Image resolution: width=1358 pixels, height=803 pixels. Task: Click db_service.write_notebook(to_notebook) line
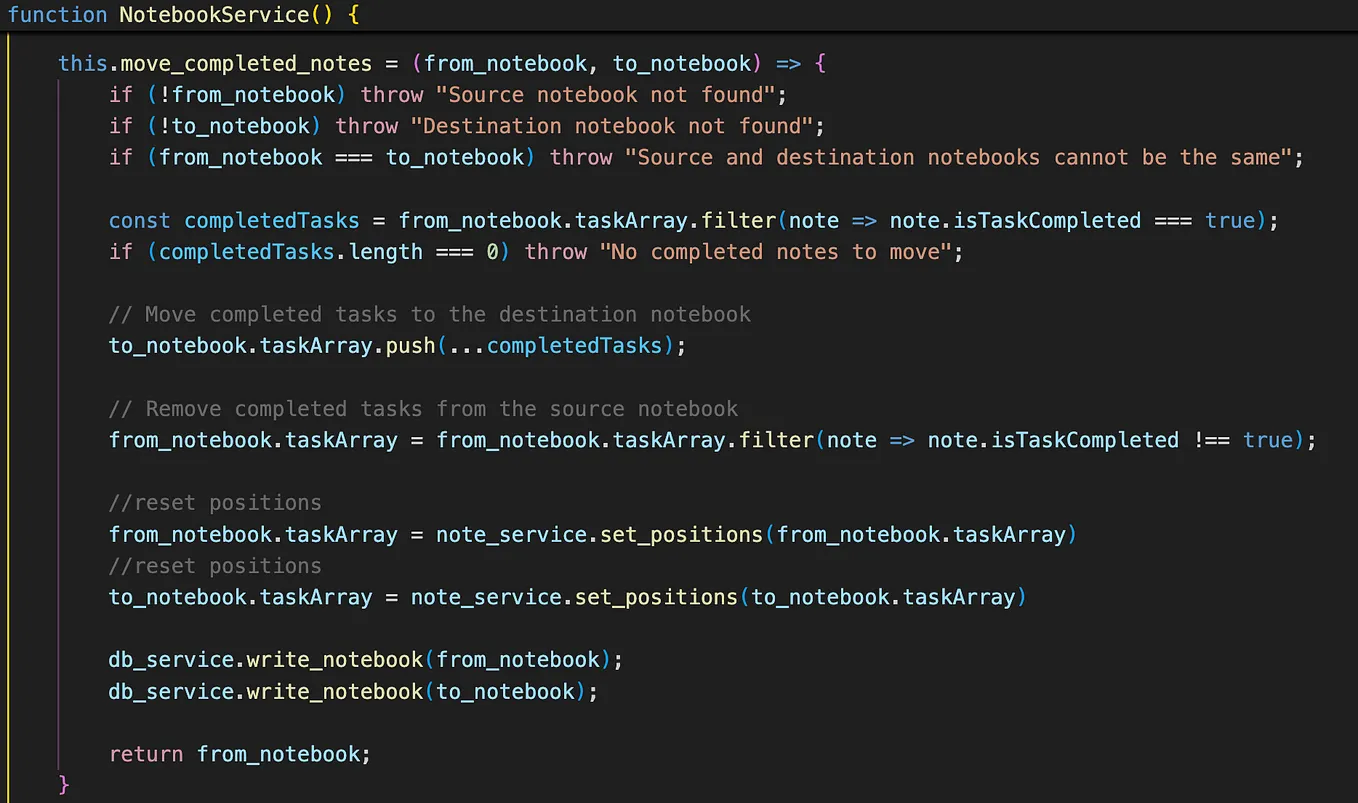tap(353, 692)
